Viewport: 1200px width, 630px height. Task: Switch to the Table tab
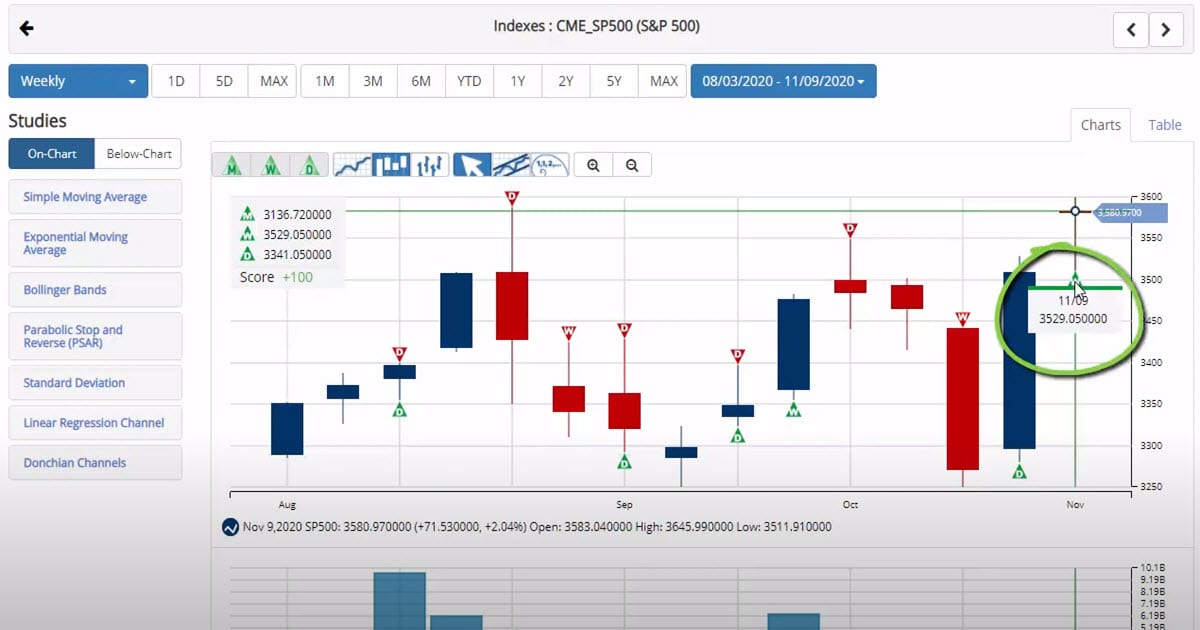(1164, 125)
